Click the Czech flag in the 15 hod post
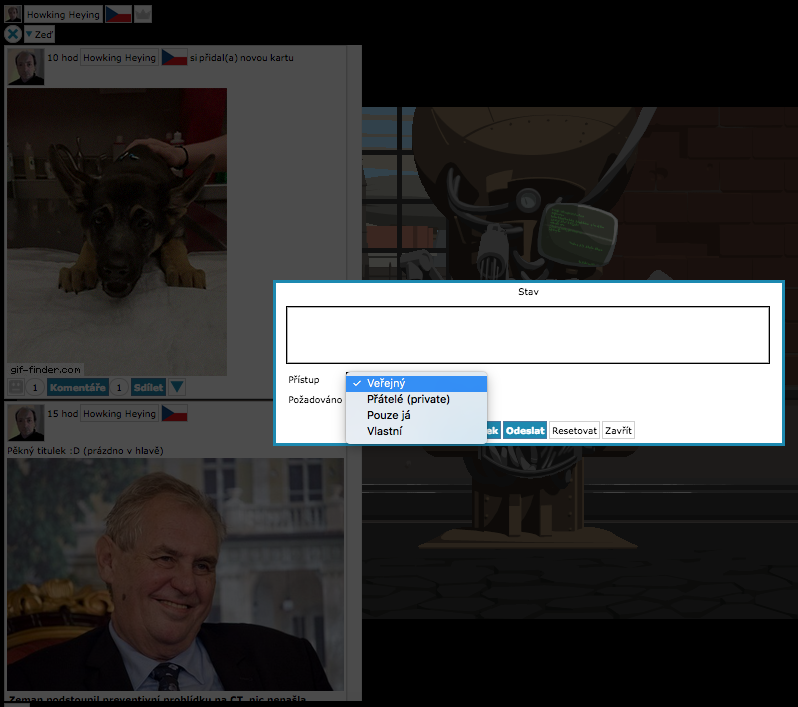798x707 pixels. point(175,413)
